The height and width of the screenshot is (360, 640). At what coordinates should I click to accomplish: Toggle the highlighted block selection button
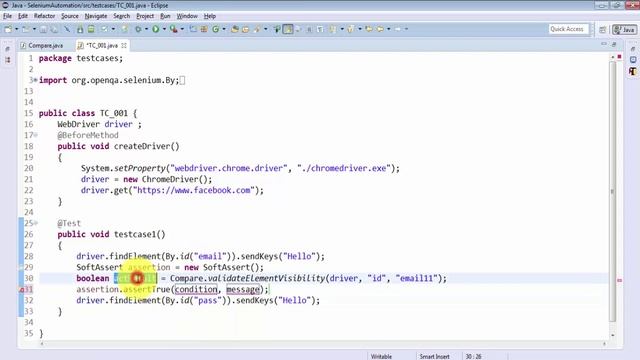[288, 29]
